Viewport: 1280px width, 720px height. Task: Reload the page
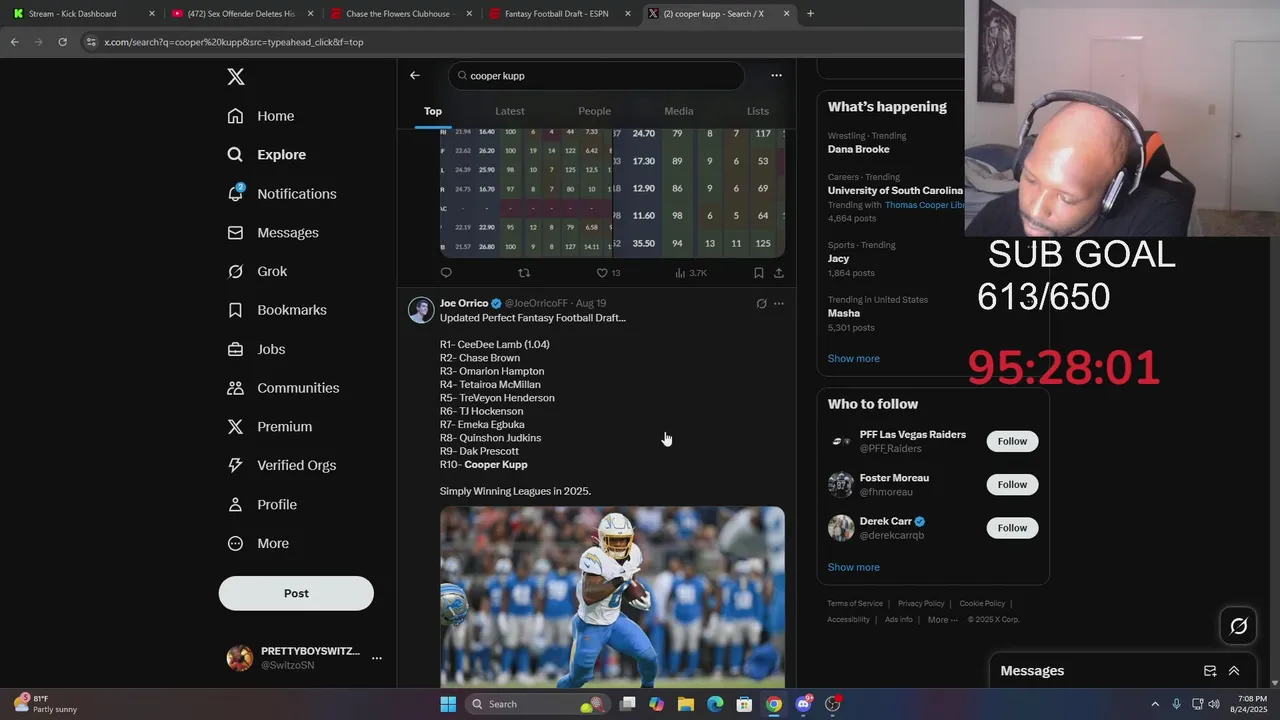coord(62,42)
